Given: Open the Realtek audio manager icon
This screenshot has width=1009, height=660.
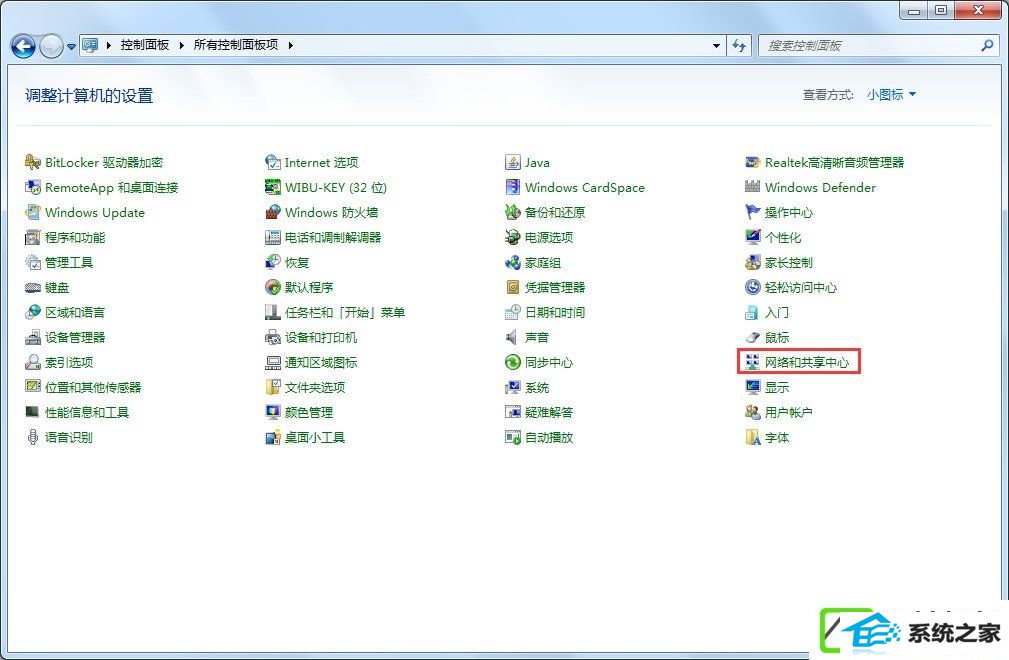Looking at the screenshot, I should click(x=753, y=162).
